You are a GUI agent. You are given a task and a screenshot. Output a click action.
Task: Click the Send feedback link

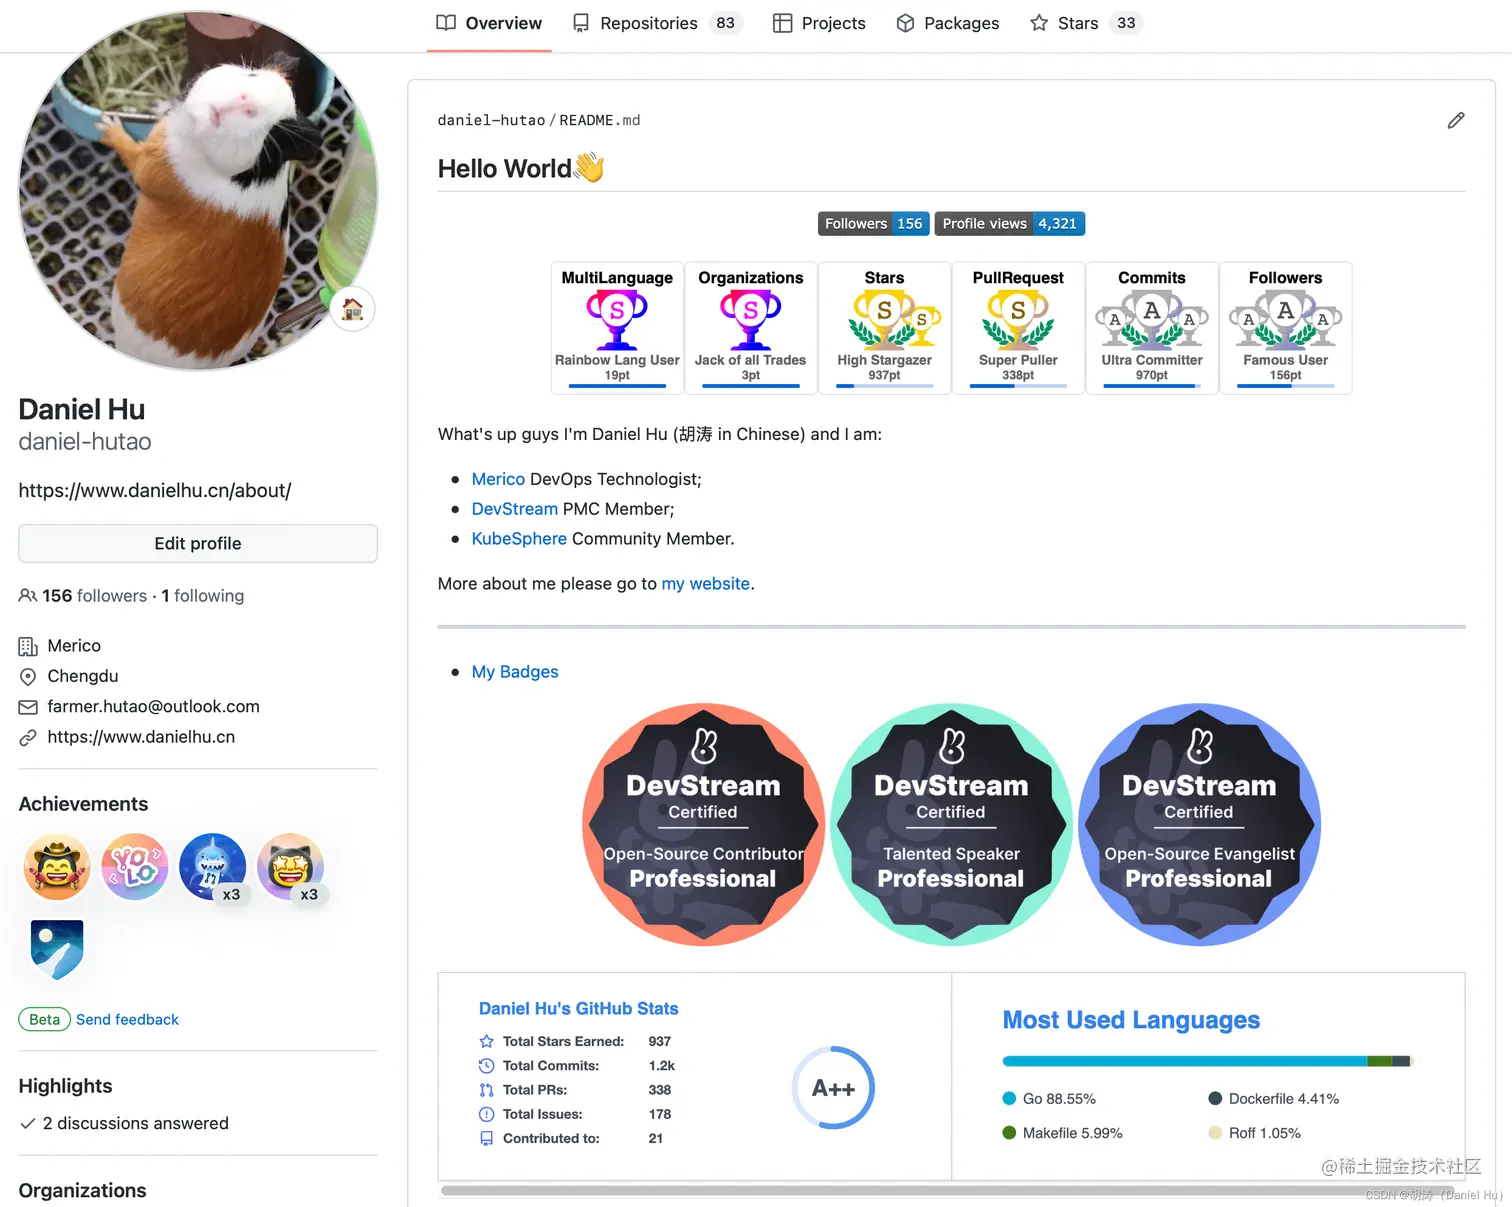coord(127,1019)
